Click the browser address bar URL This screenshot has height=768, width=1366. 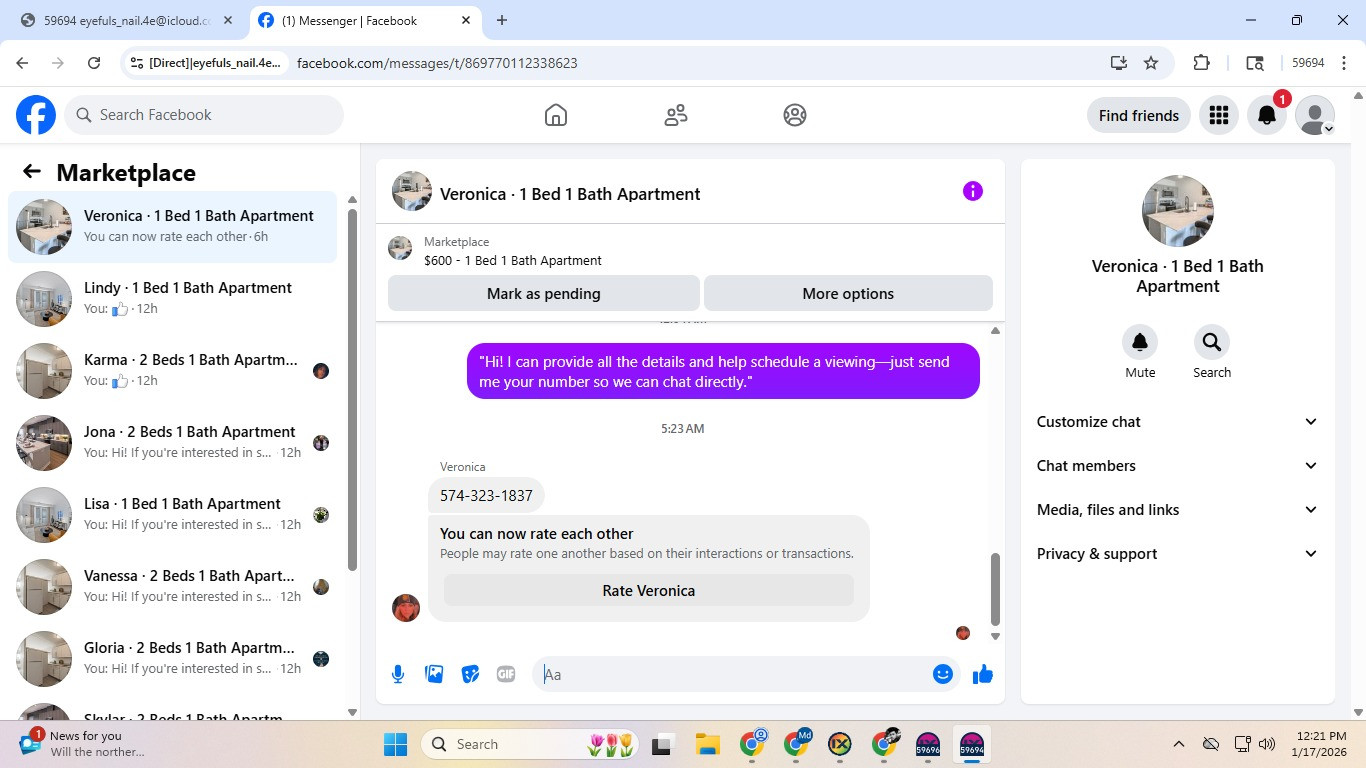coord(437,63)
